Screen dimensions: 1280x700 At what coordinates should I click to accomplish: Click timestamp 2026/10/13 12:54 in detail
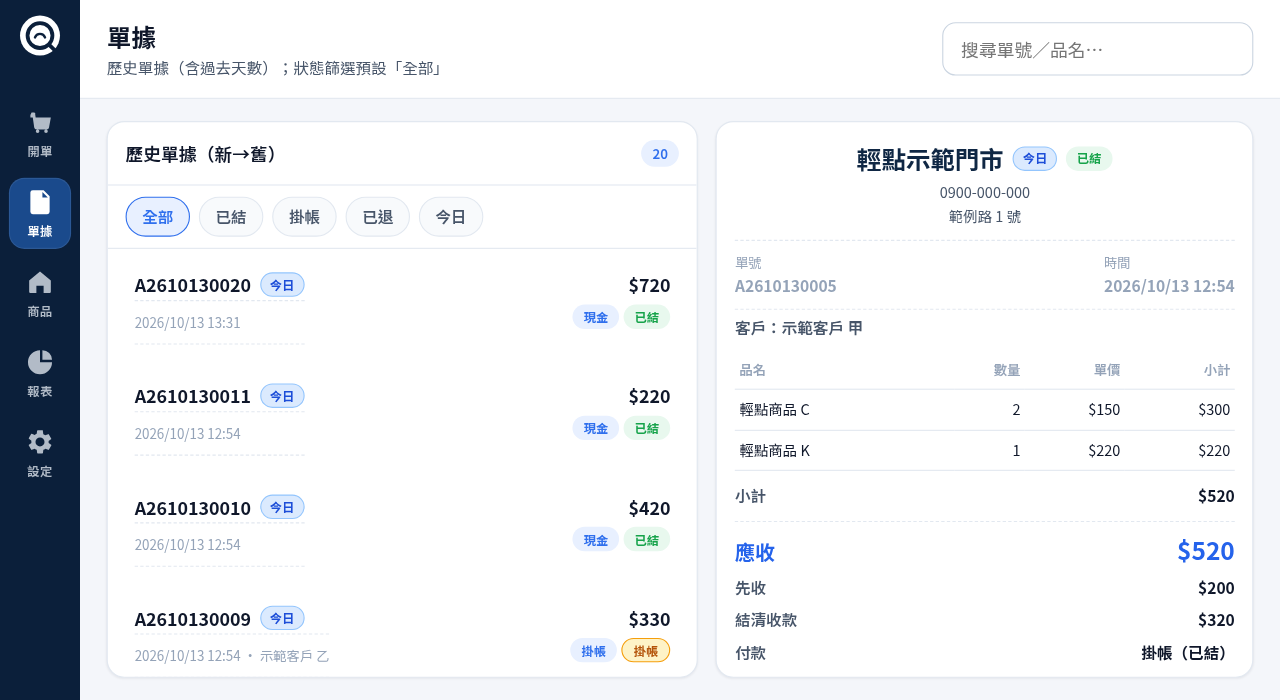[x=1169, y=286]
